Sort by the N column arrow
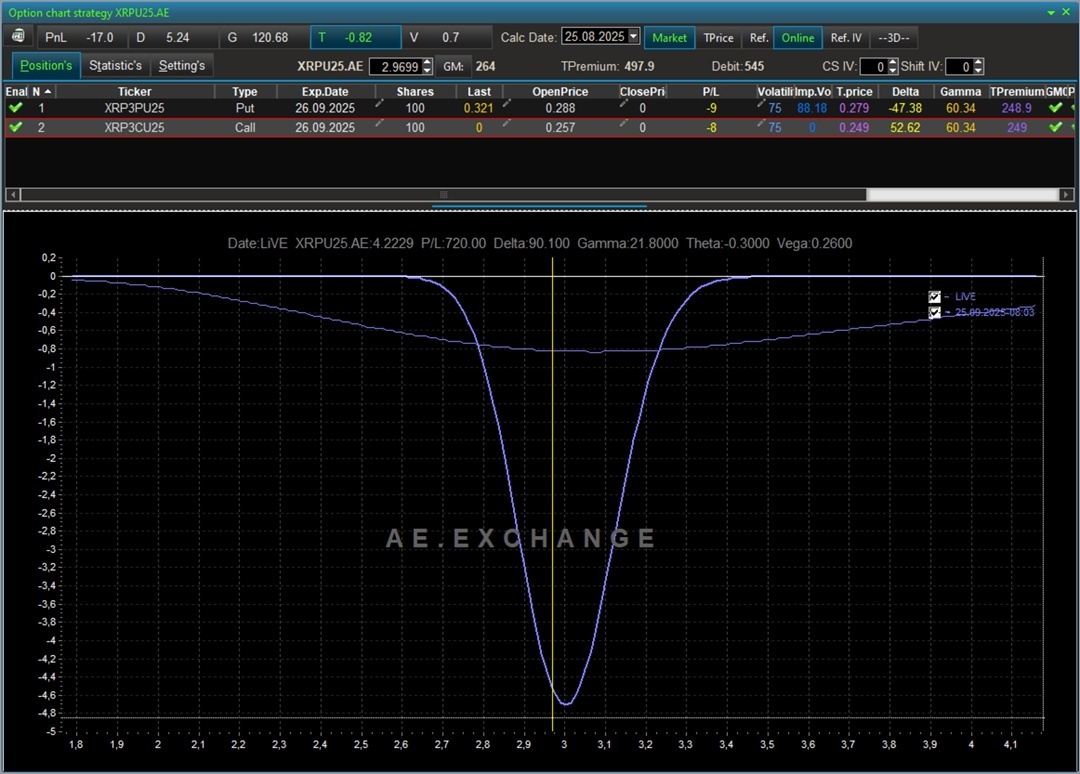This screenshot has width=1080, height=774. point(48,92)
